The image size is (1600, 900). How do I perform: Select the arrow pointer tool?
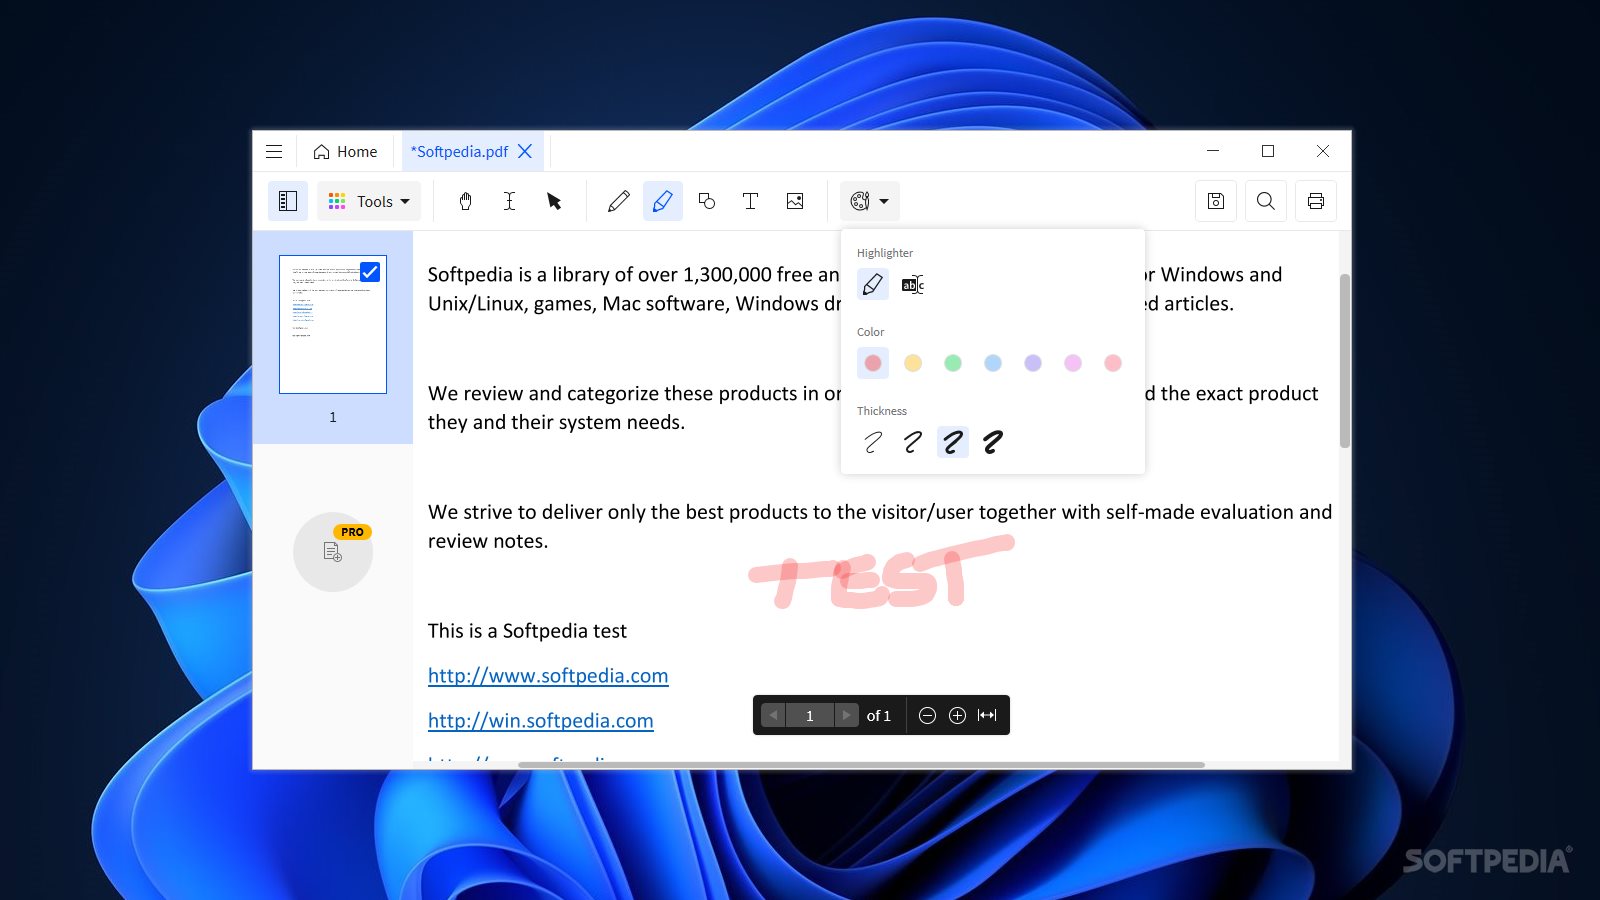pyautogui.click(x=553, y=201)
